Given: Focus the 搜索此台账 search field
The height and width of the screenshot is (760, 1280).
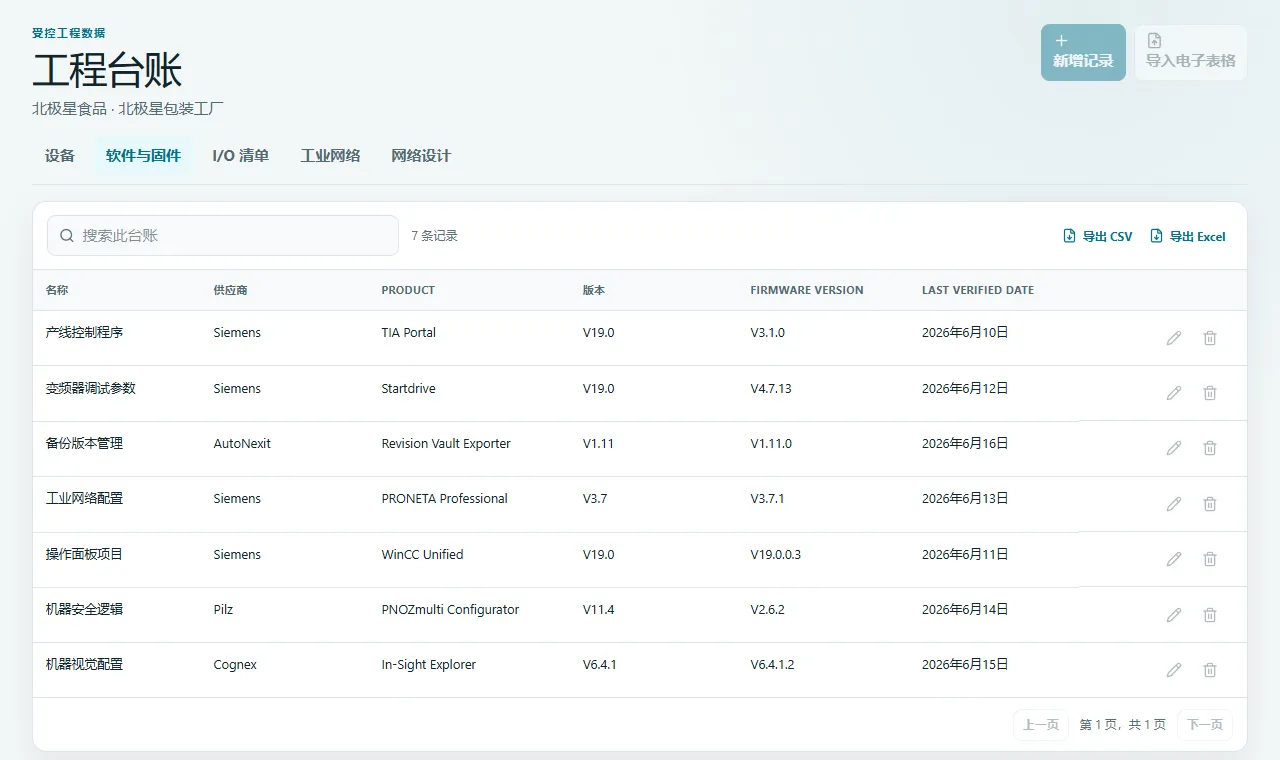Looking at the screenshot, I should coord(223,236).
